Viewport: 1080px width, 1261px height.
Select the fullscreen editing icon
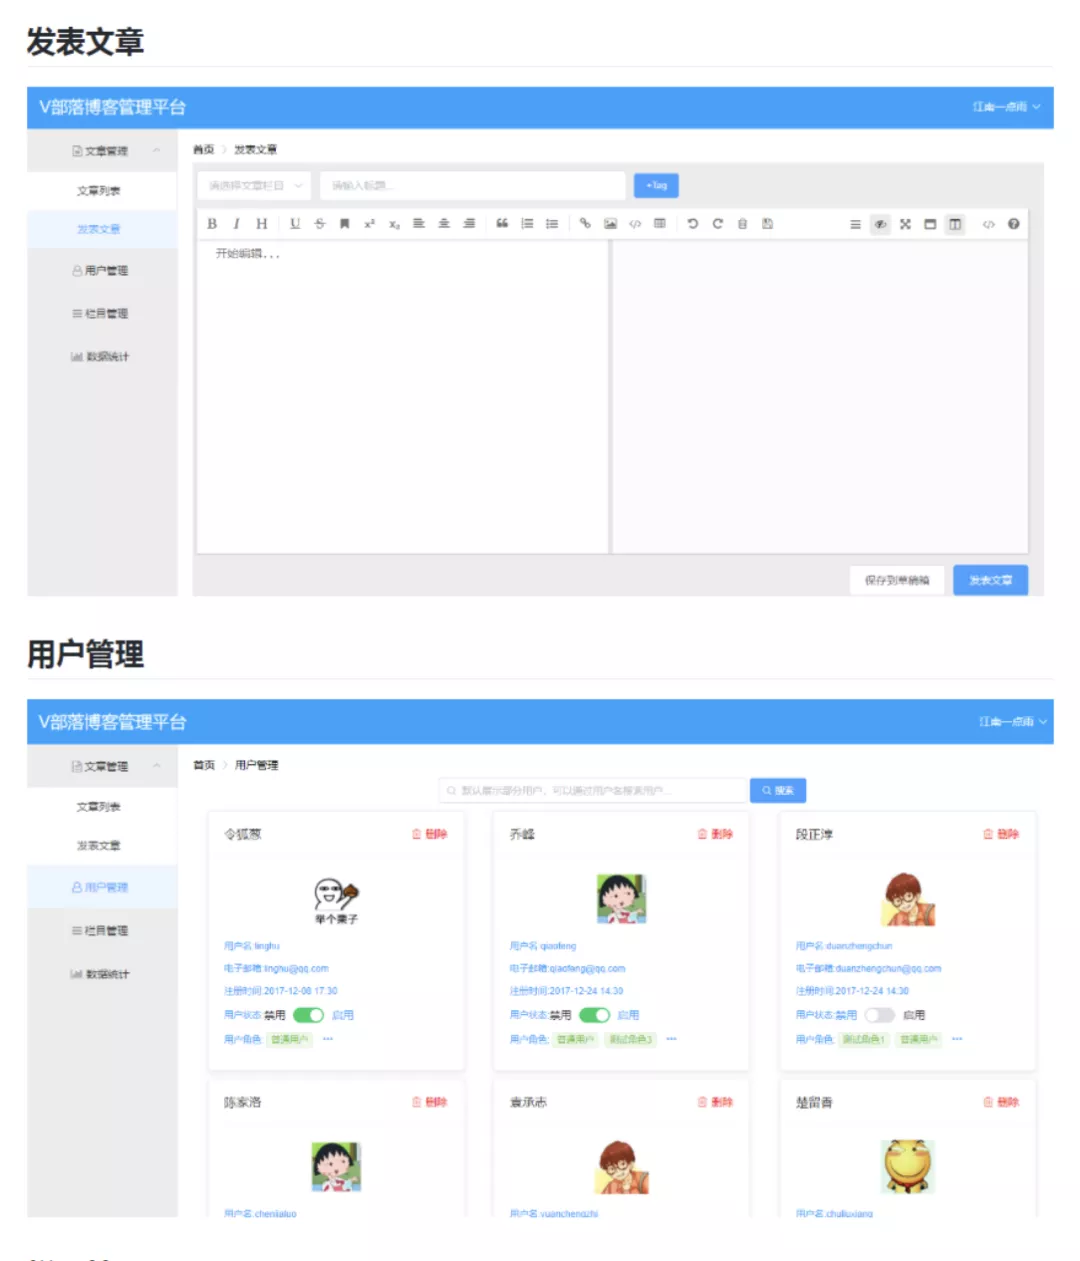coord(904,223)
